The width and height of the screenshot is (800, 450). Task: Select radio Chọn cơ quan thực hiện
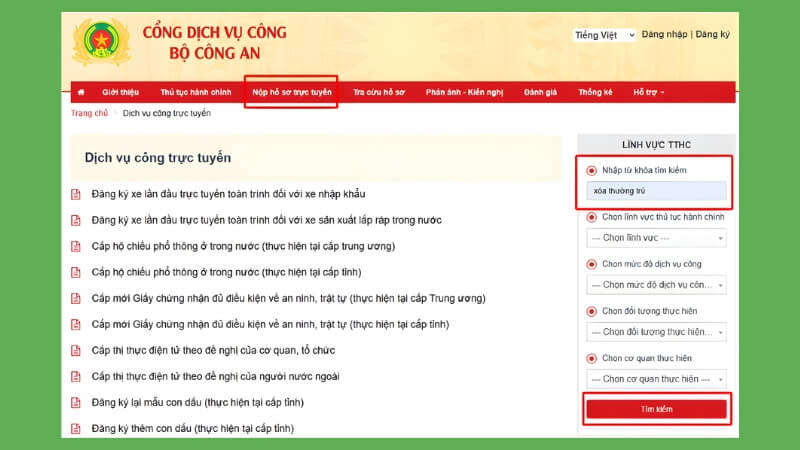591,358
